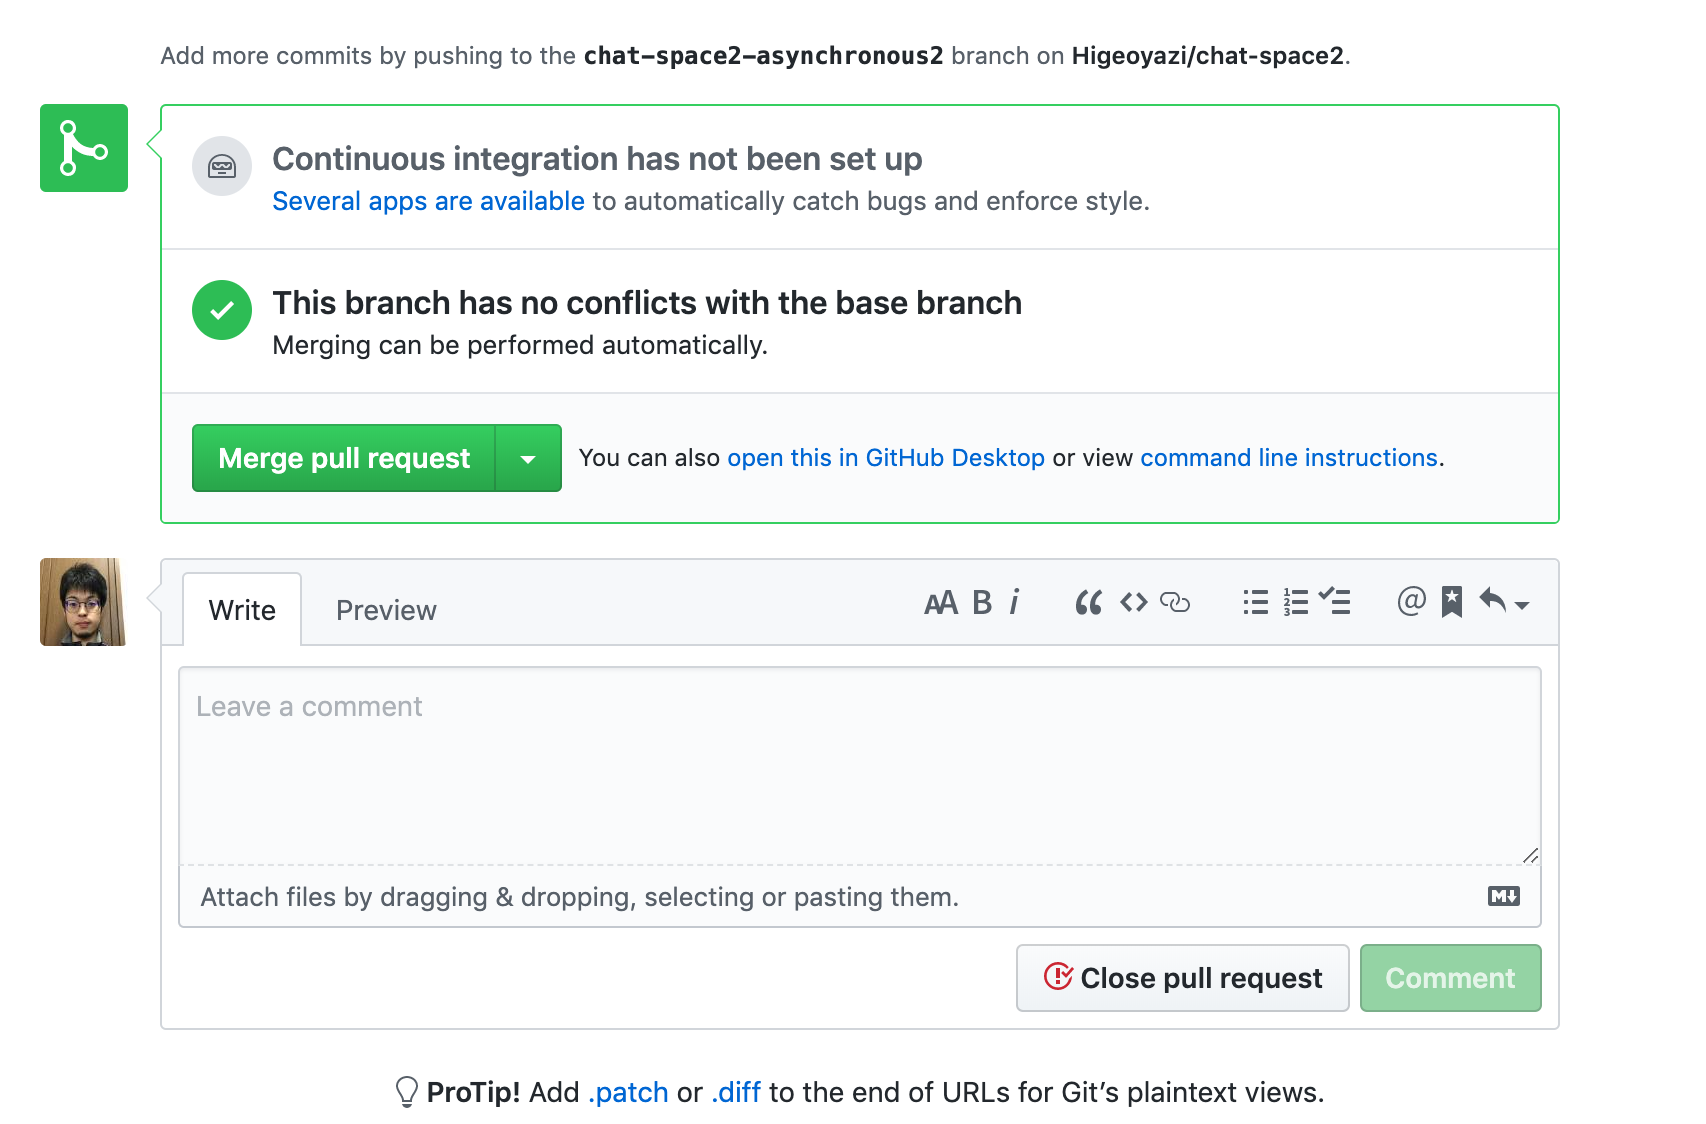Open the saved replies dropdown
The width and height of the screenshot is (1706, 1124).
(1503, 603)
